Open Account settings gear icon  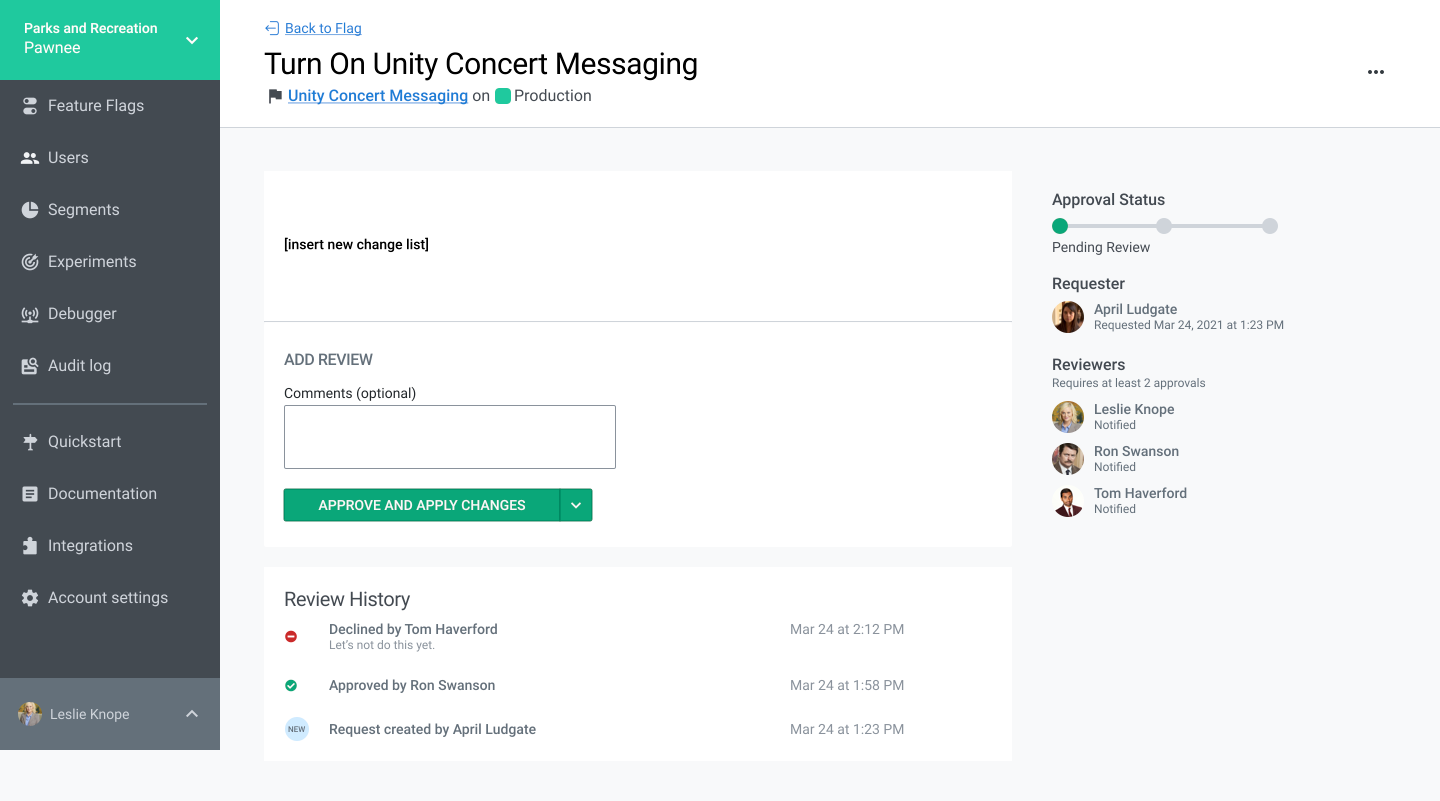[x=30, y=598]
